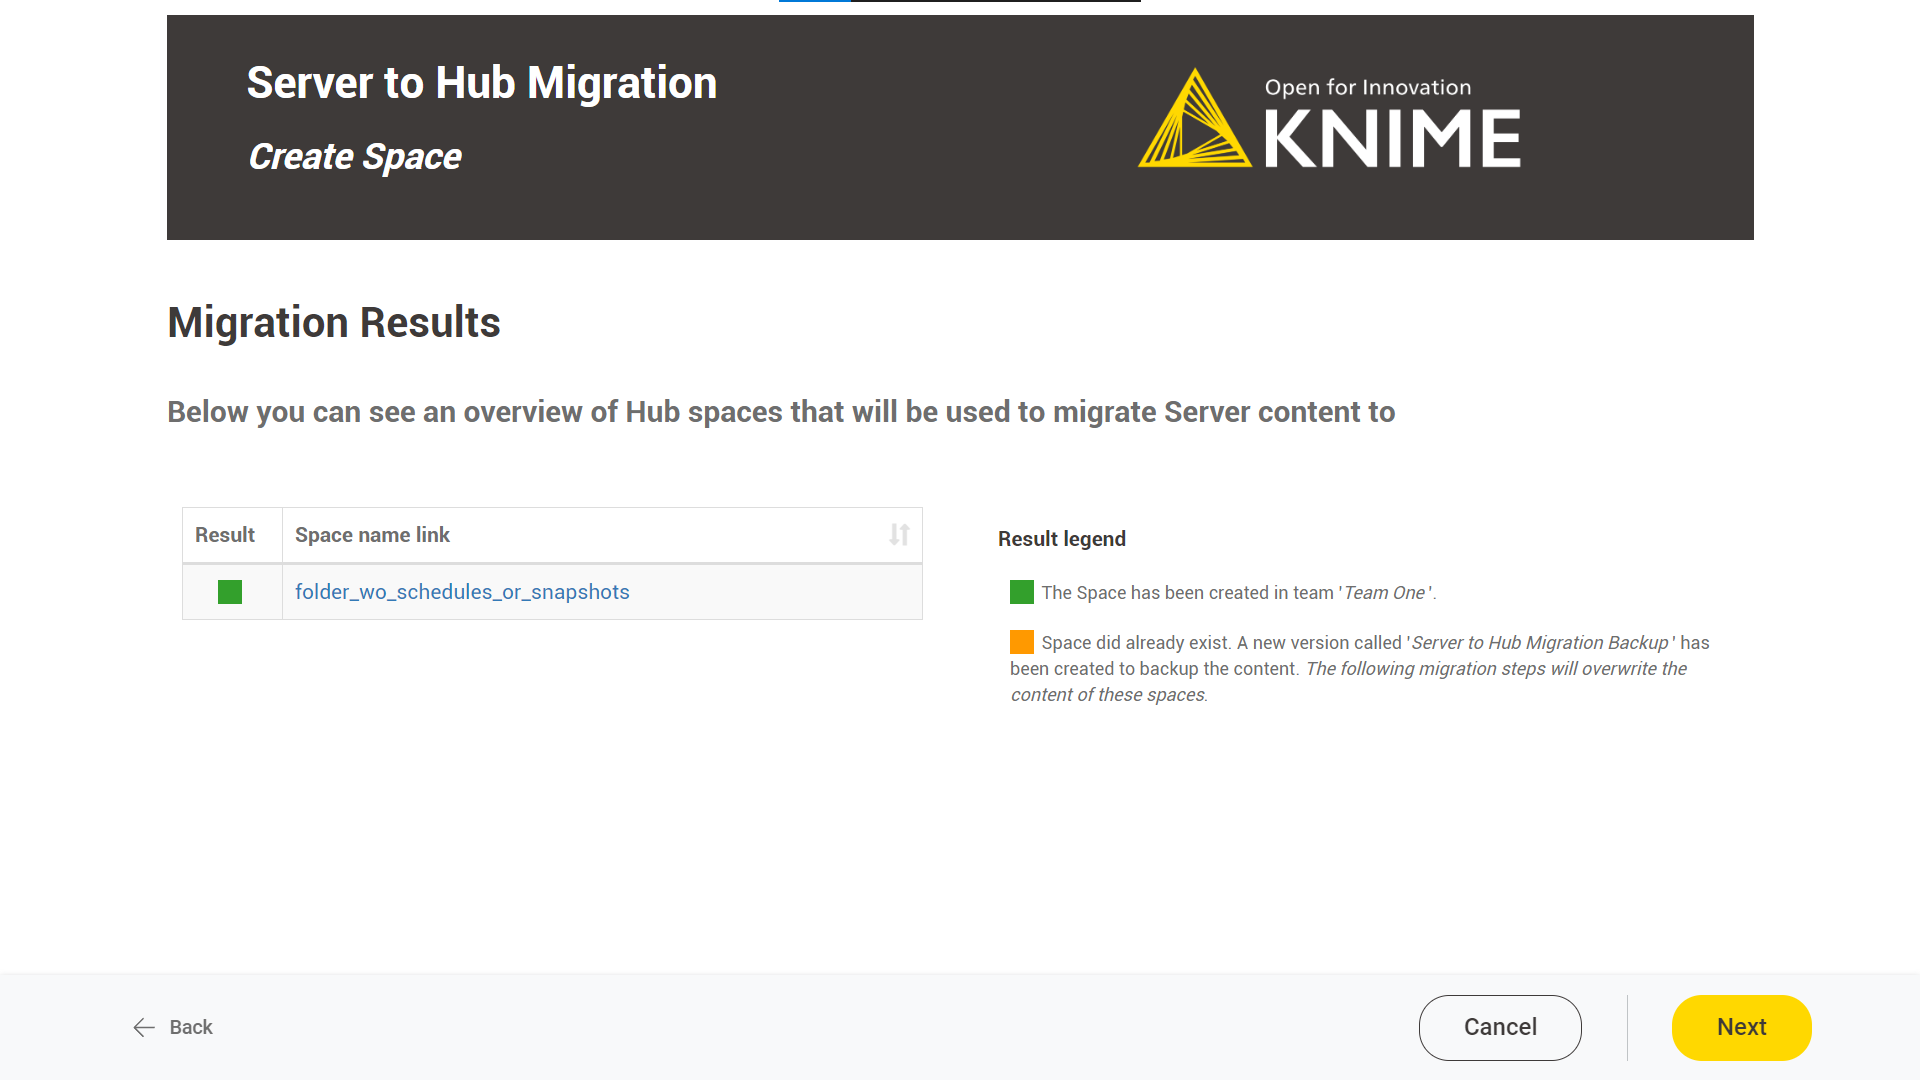
Task: Click the overview of Hub spaces description
Action: (x=781, y=412)
